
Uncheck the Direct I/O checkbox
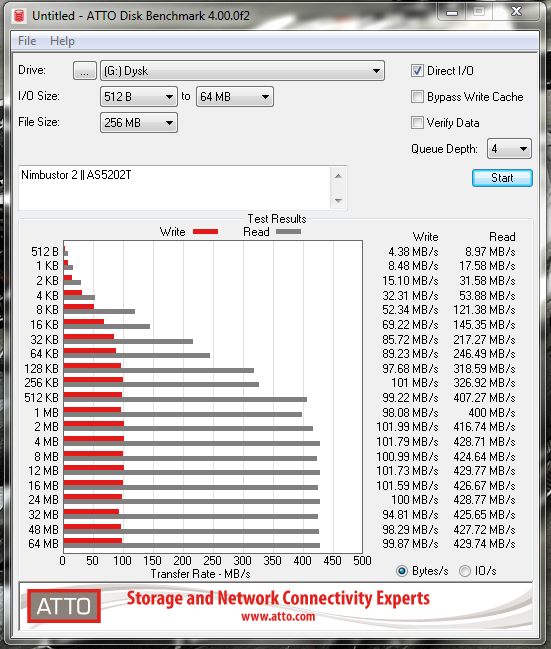[417, 71]
